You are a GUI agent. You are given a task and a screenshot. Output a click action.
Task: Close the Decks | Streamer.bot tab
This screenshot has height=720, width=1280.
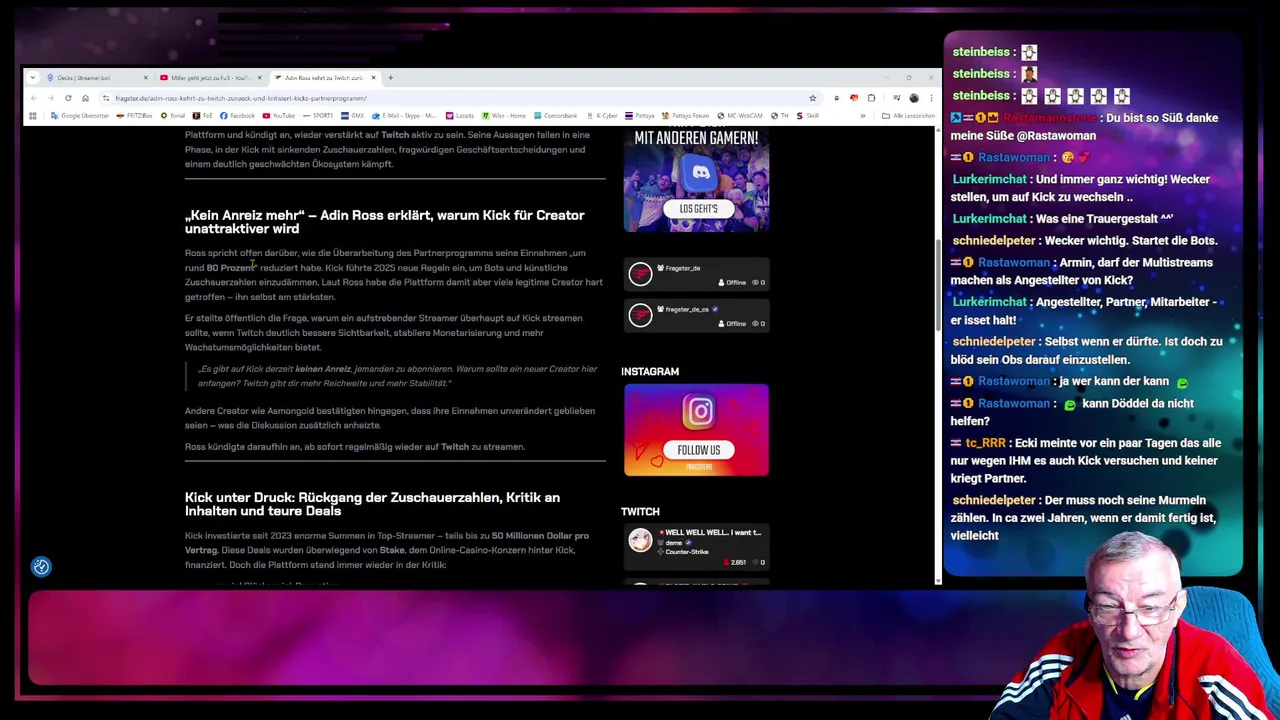(145, 77)
